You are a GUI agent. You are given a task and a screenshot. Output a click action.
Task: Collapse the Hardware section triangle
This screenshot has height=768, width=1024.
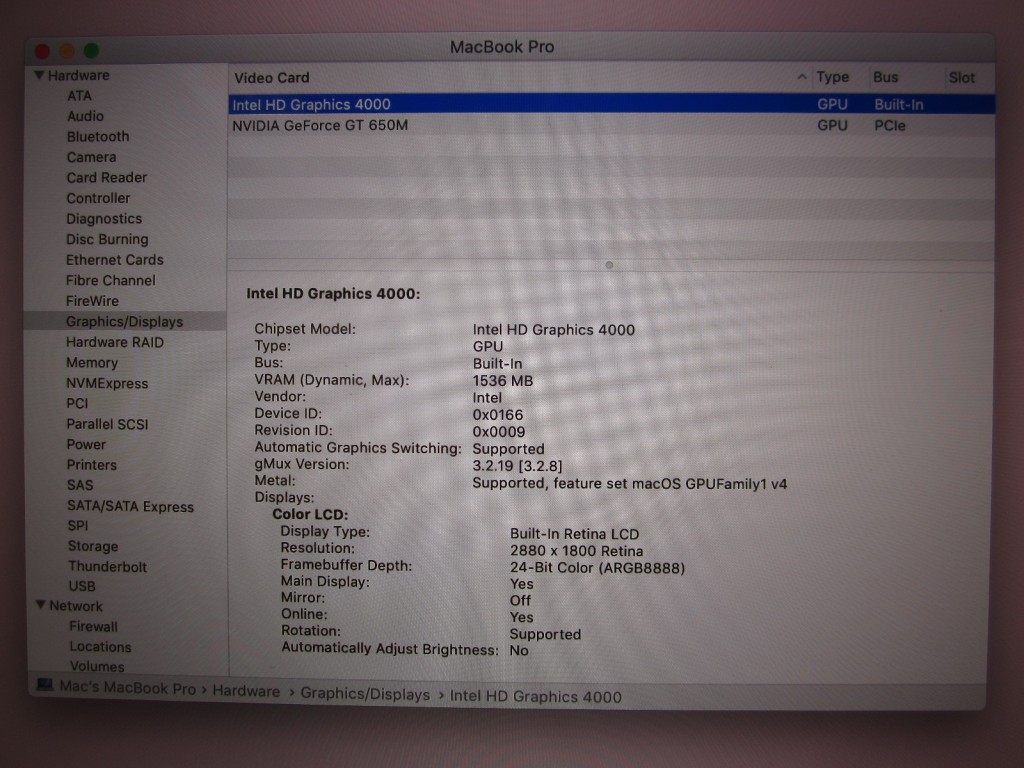pyautogui.click(x=40, y=76)
